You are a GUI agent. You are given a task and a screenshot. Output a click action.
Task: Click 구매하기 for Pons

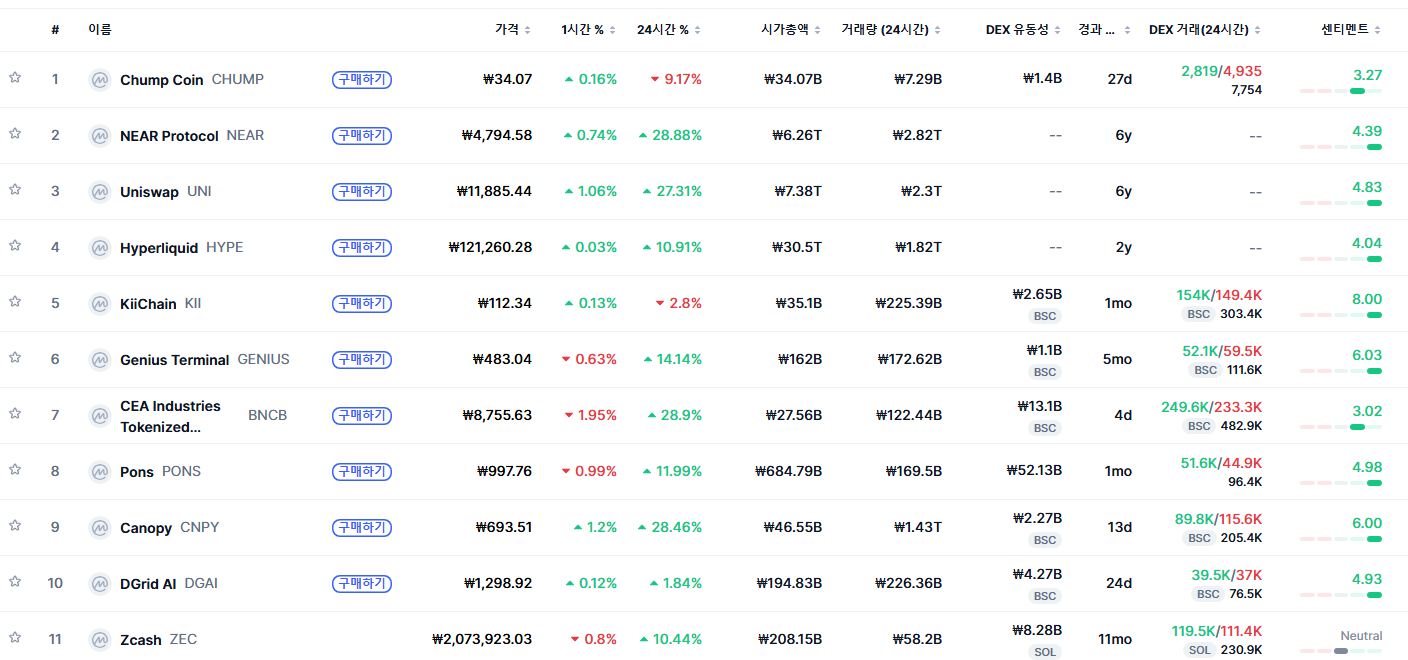coord(362,472)
